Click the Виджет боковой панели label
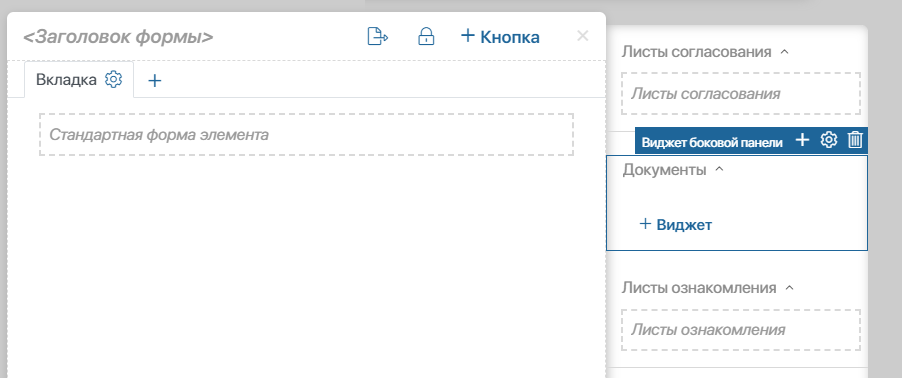The image size is (902, 378). (712, 143)
